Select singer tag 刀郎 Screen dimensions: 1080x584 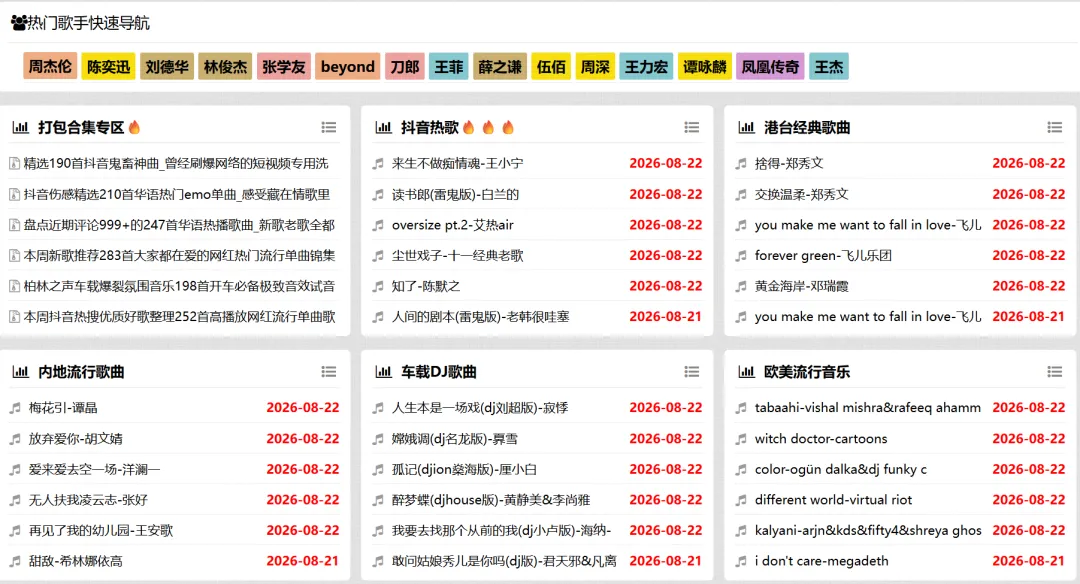tap(404, 66)
